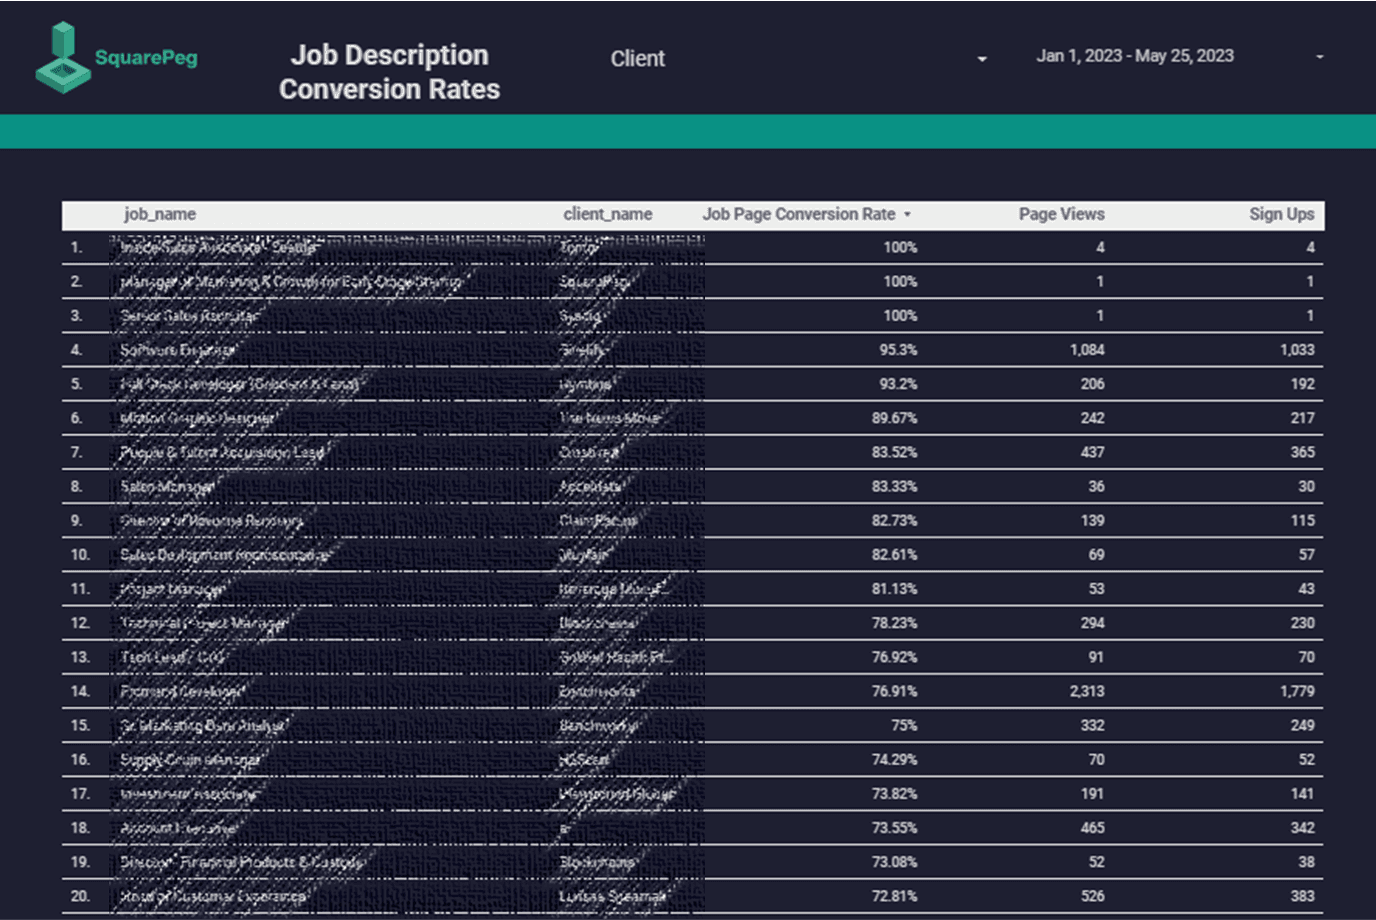Select the 93.2% conversion rate cell

tap(898, 384)
